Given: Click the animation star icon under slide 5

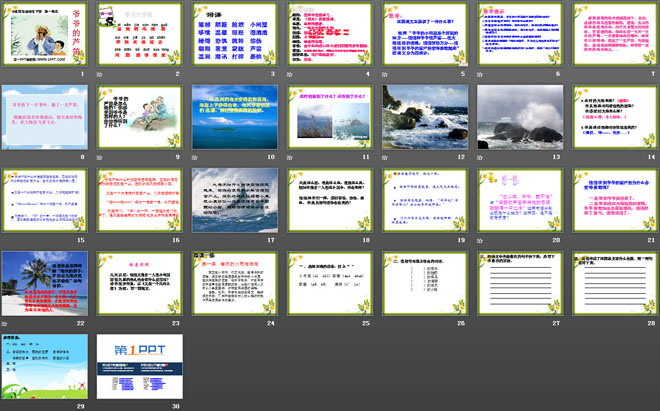Looking at the screenshot, I should (384, 75).
